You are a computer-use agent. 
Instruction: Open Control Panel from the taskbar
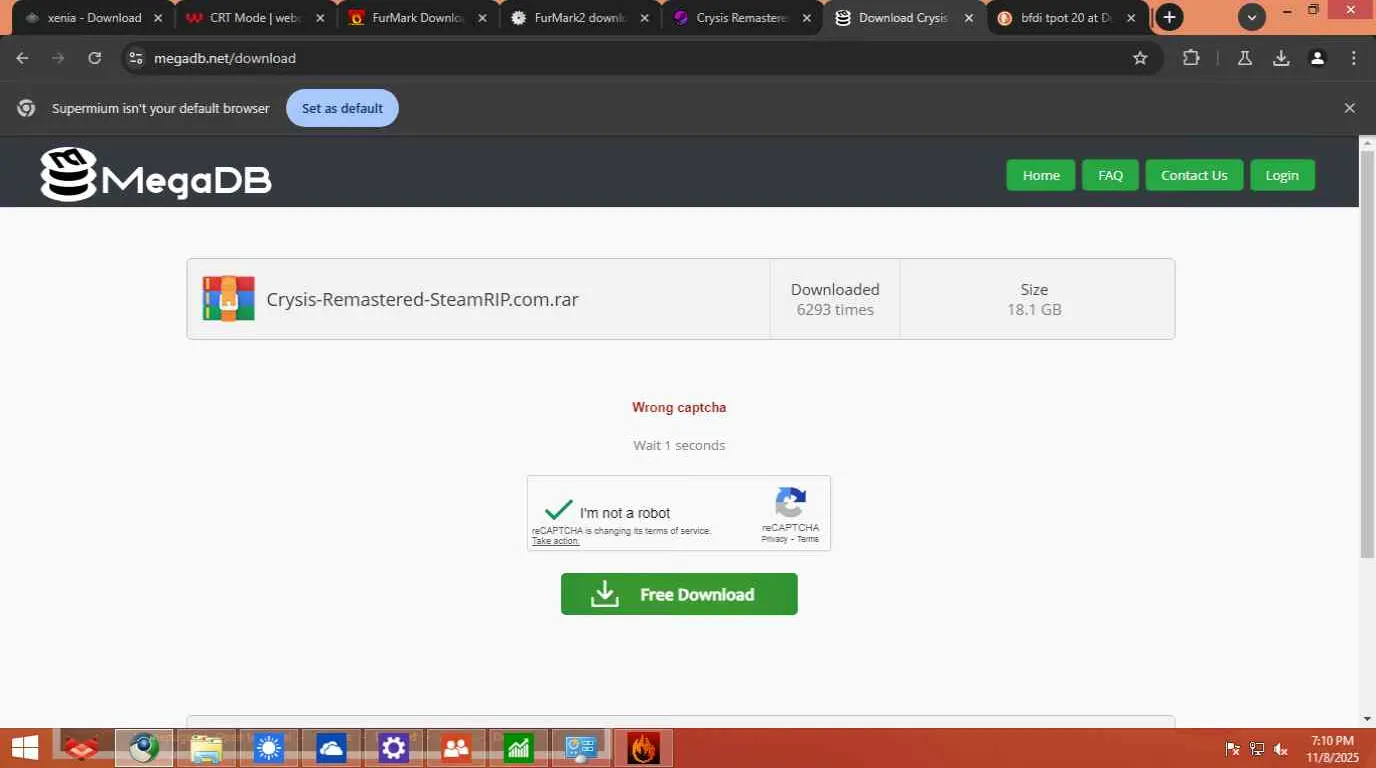580,748
